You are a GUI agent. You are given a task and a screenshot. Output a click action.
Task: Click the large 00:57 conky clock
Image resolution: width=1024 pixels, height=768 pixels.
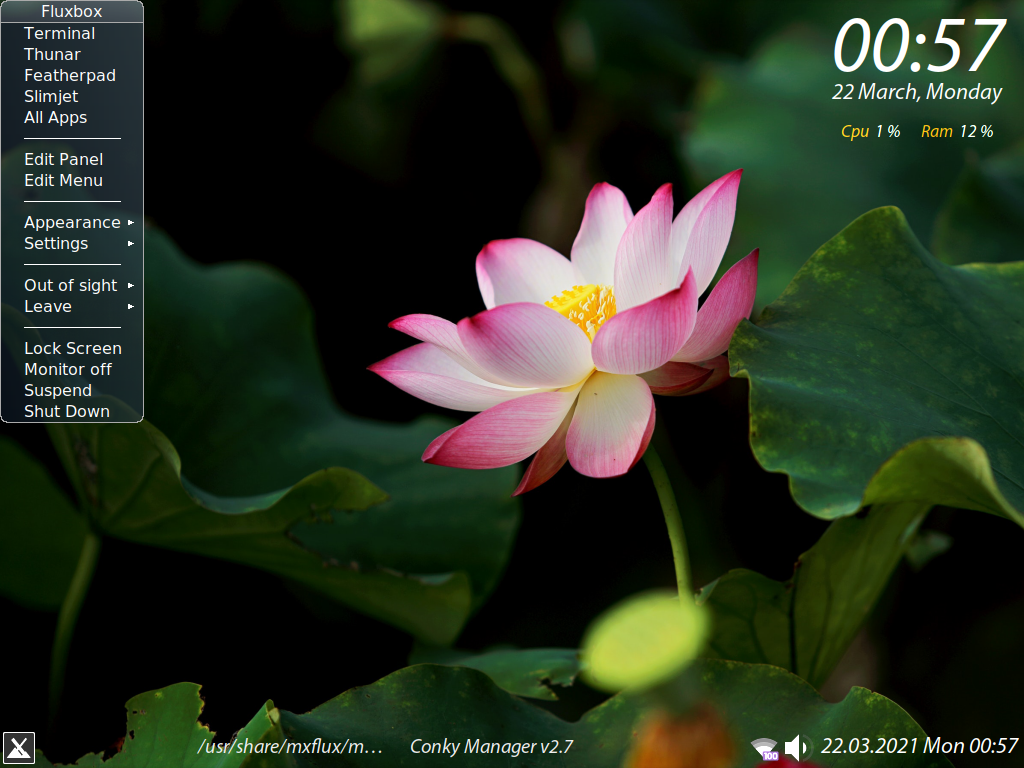(919, 45)
